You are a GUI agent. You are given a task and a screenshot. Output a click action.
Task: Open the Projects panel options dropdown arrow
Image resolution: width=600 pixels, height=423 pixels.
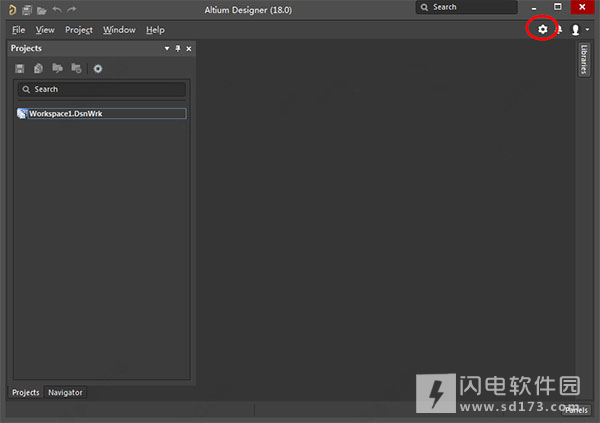[167, 49]
